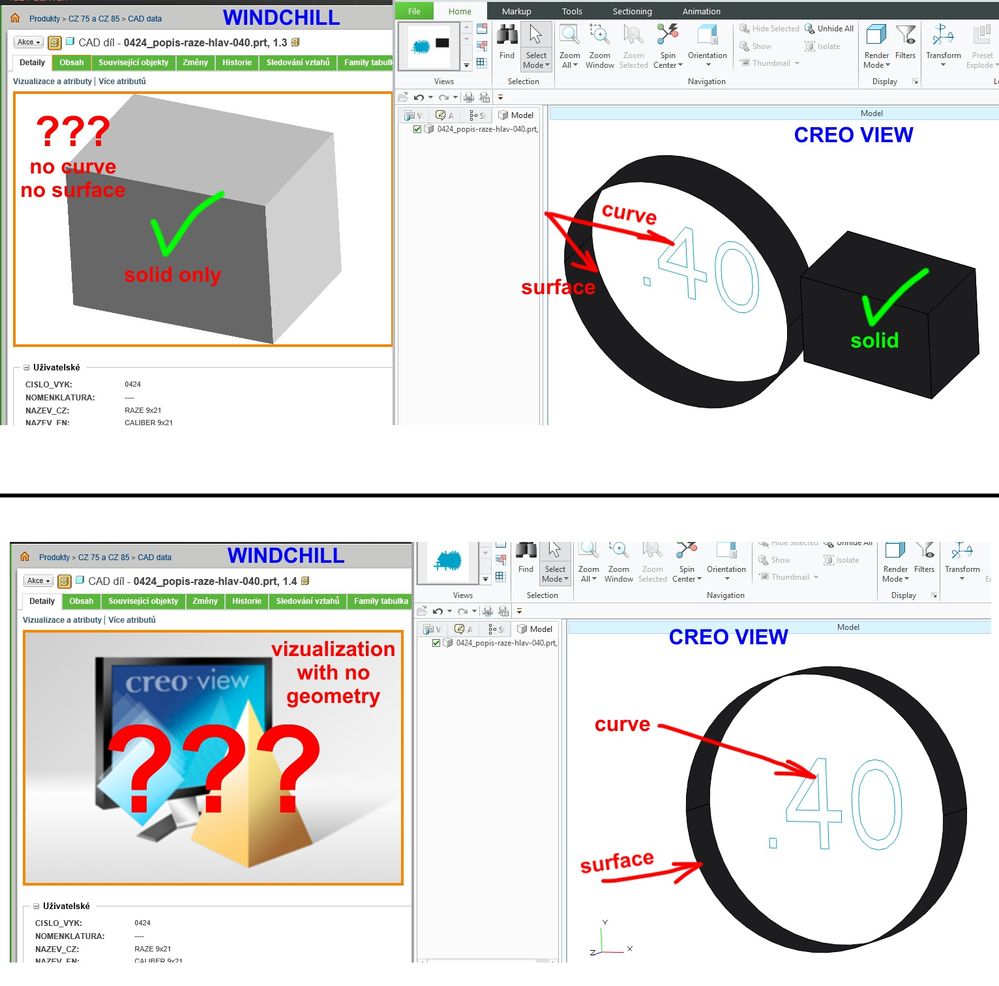Open Zoom All dropdown in upper Creo View

569,61
